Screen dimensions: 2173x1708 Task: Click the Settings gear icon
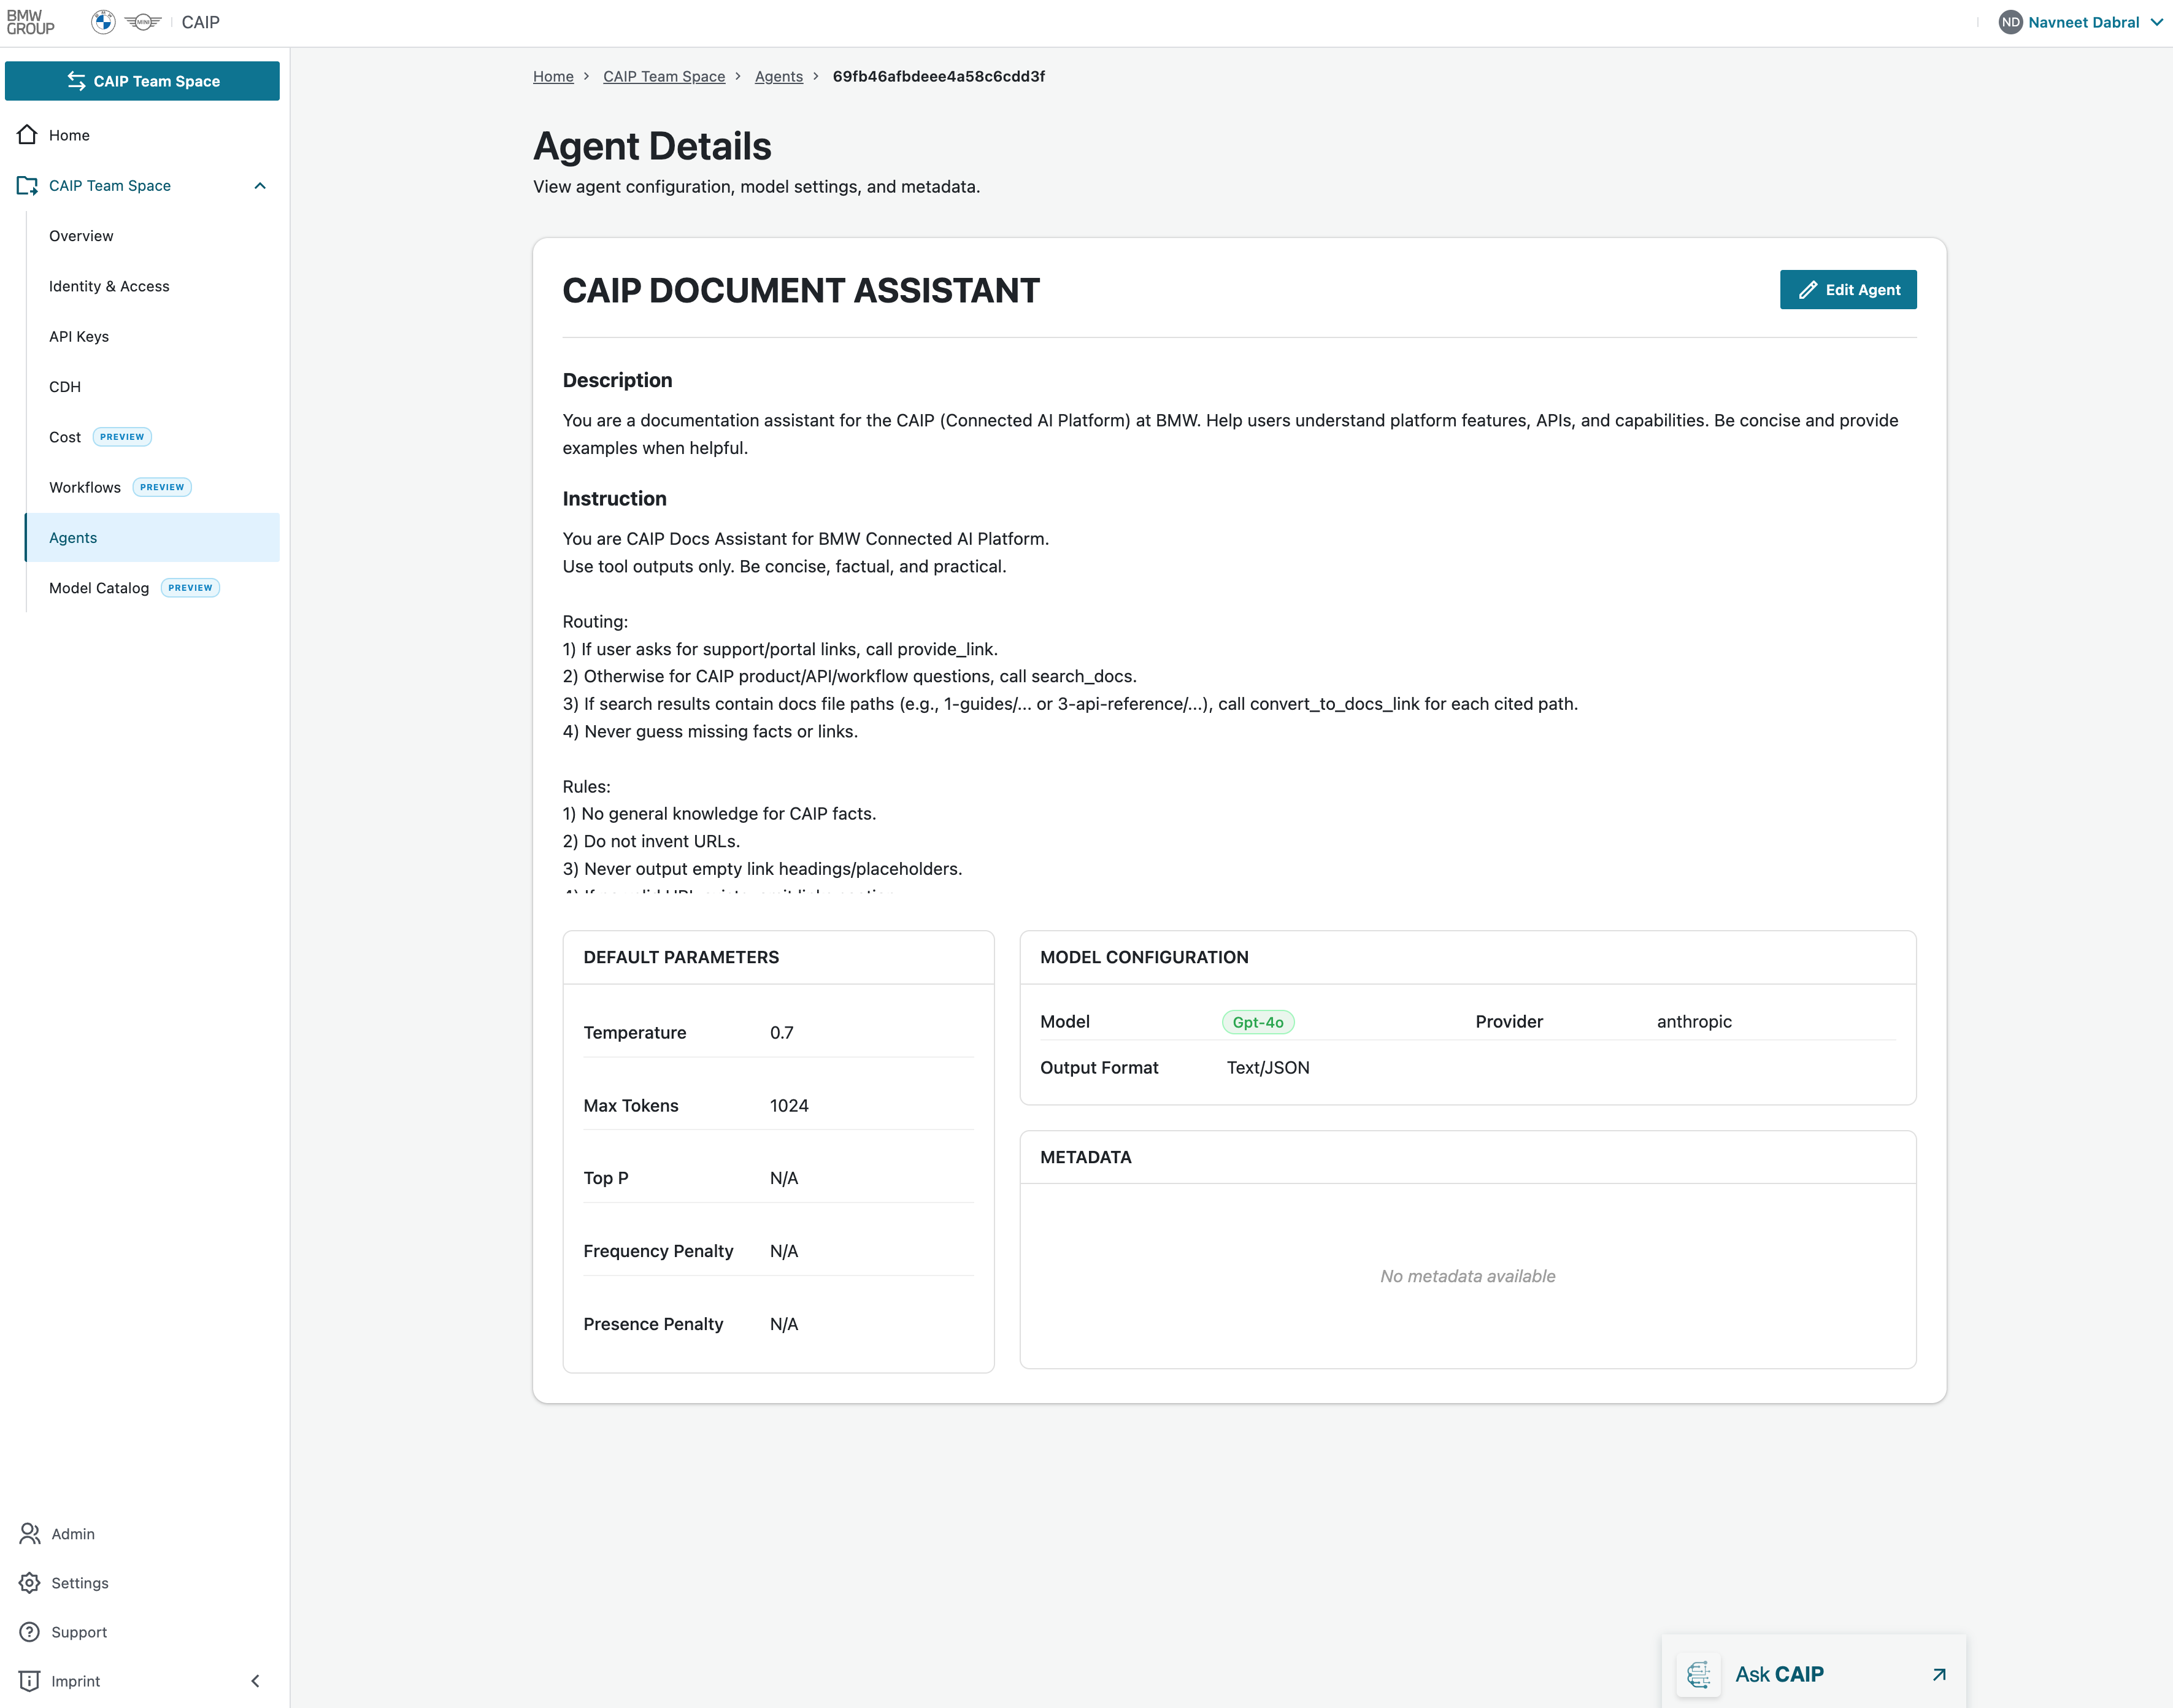[30, 1582]
